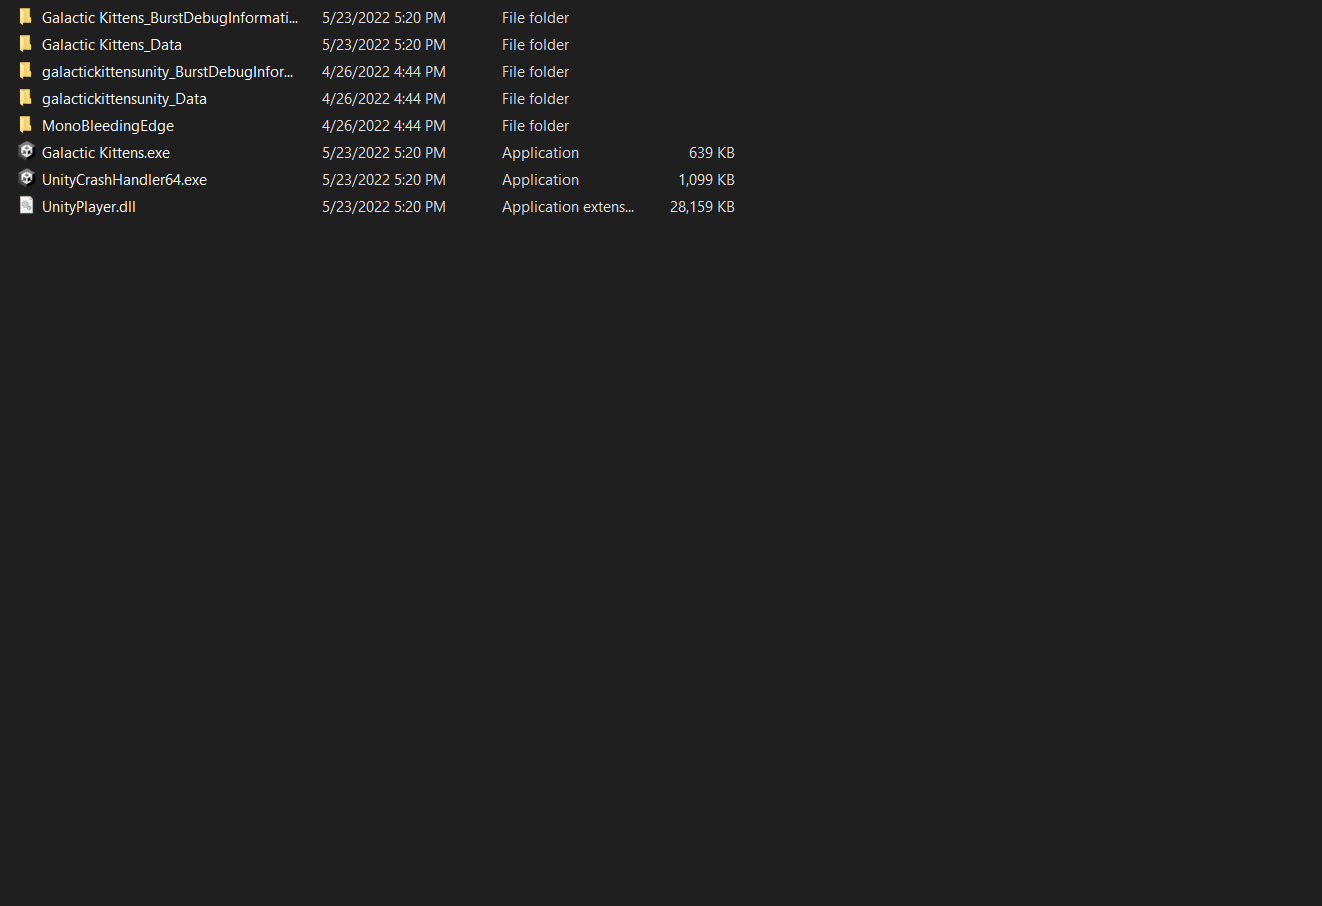Select the MonoBleedingEdge folder name
Viewport: 1322px width, 906px height.
tap(108, 126)
